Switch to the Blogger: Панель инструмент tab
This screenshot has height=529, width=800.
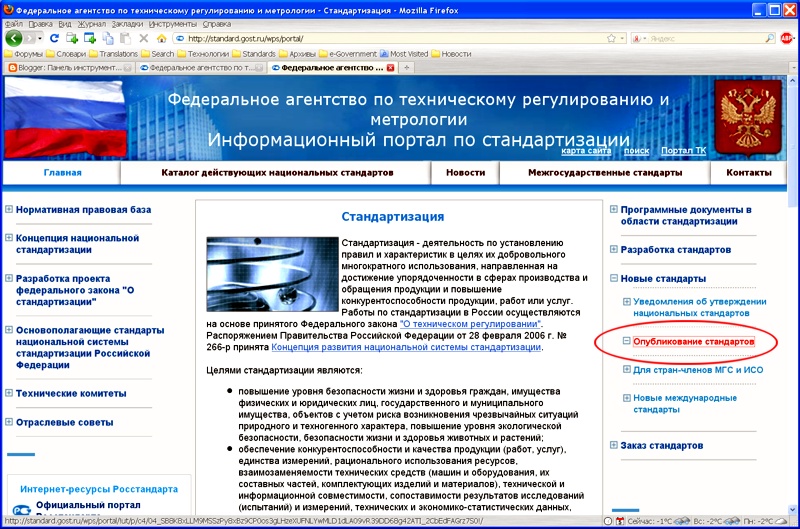point(70,67)
